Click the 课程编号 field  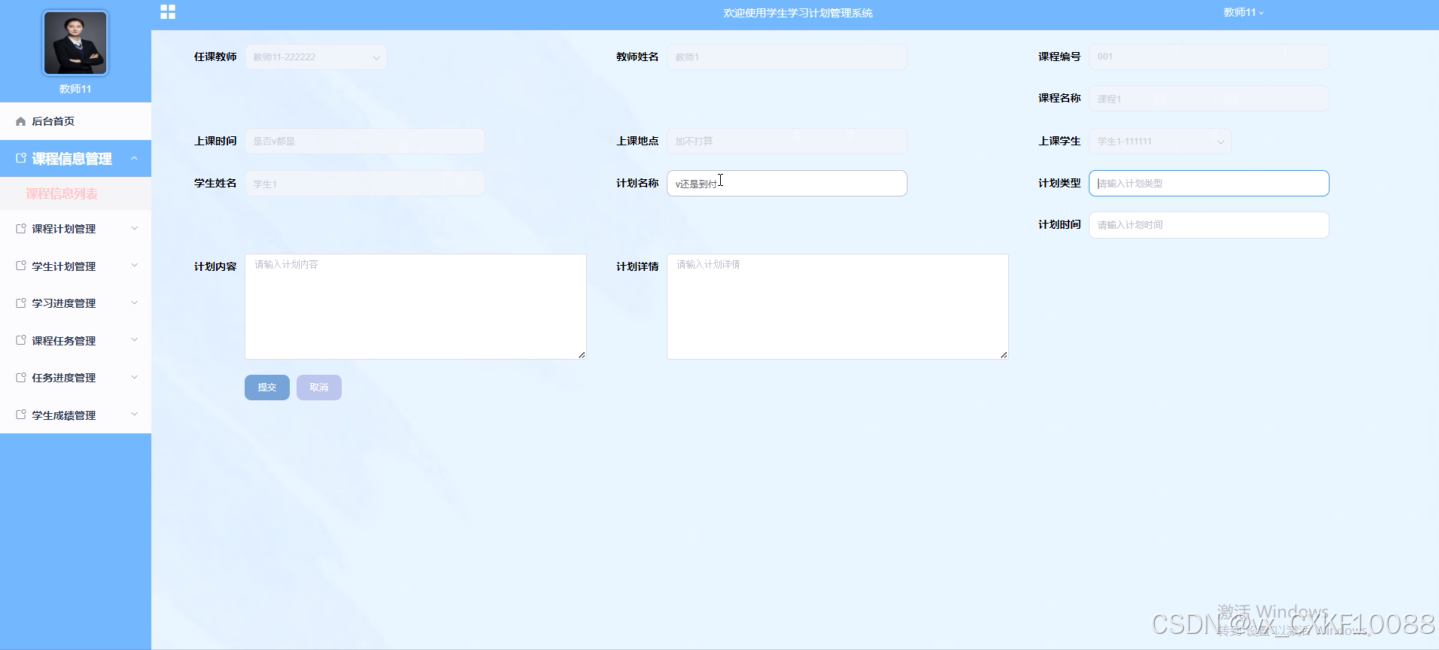tap(1209, 57)
